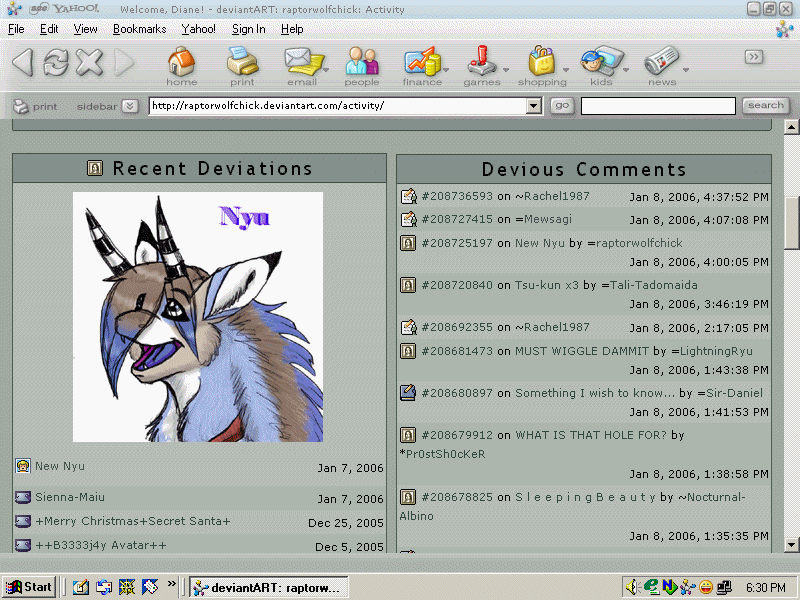Open the finance dropdown arrow
Image resolution: width=800 pixels, height=600 pixels.
coord(446,70)
